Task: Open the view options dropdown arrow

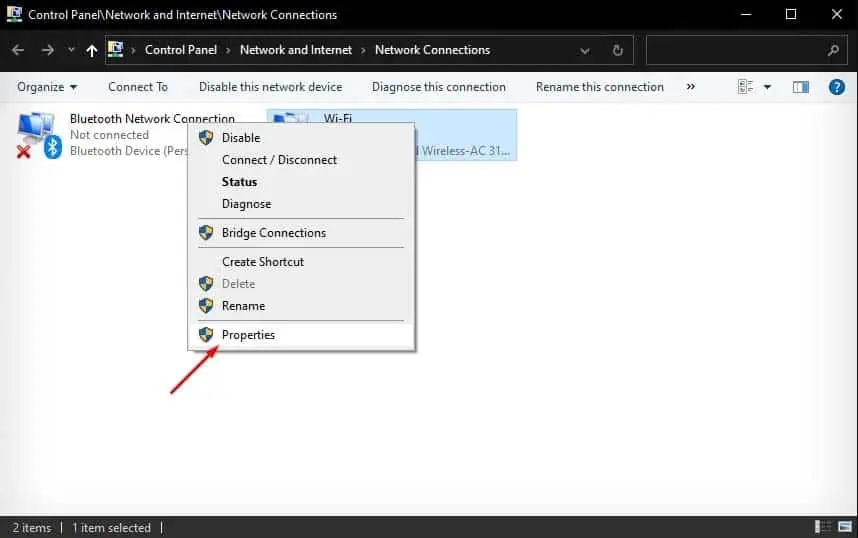Action: click(767, 87)
